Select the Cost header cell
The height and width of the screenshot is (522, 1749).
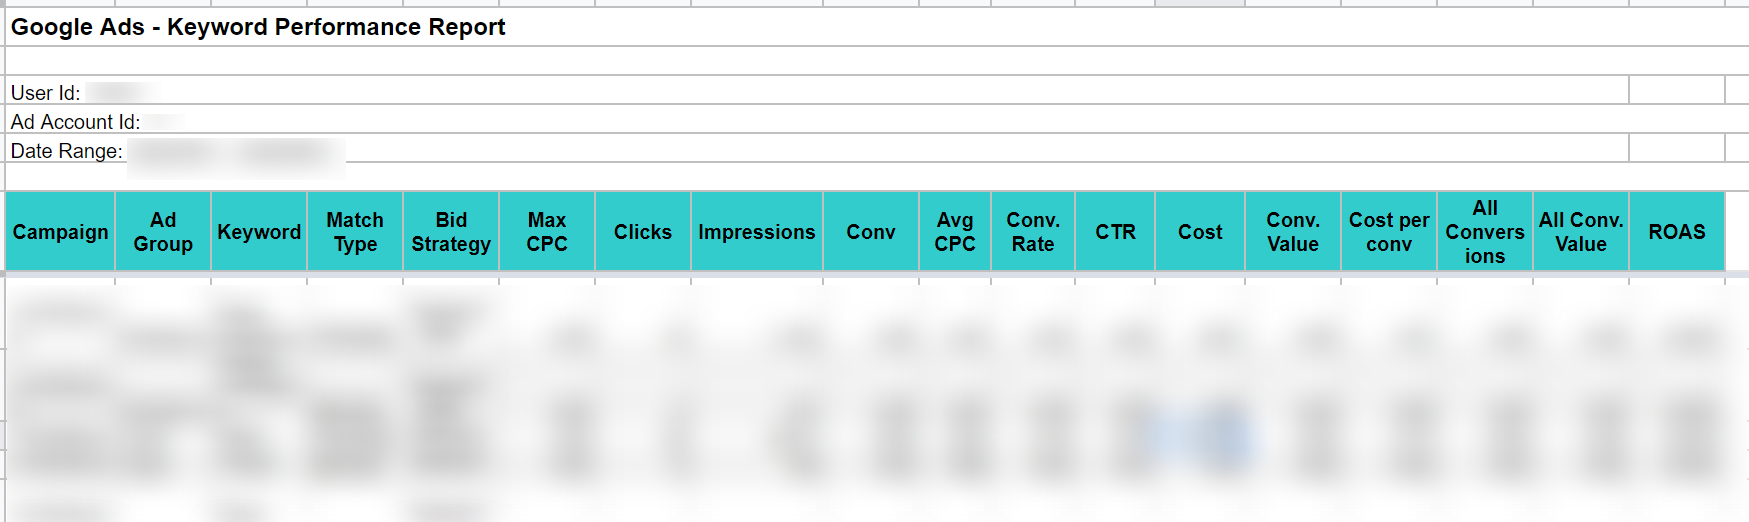click(x=1200, y=231)
